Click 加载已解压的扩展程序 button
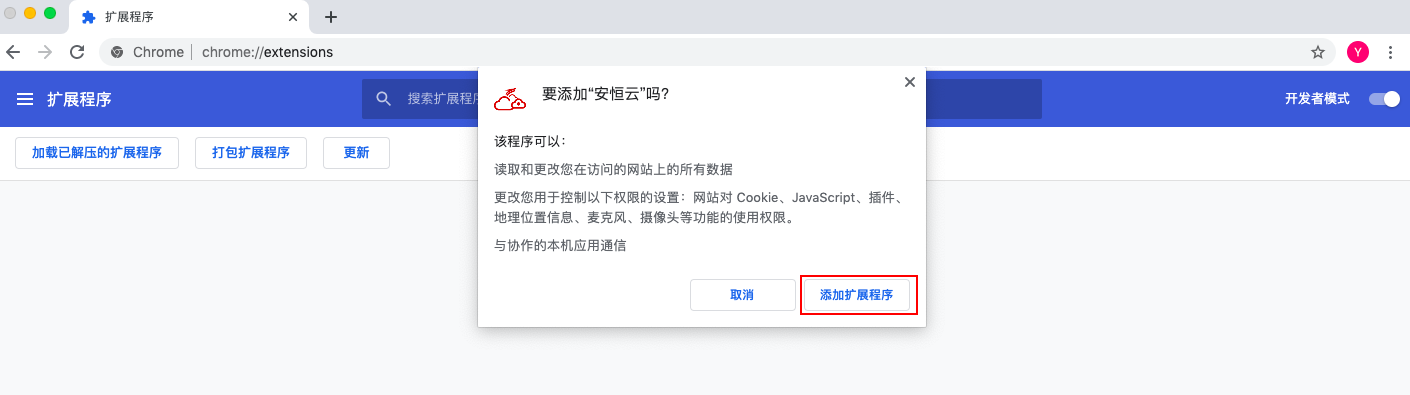The width and height of the screenshot is (1410, 395). coord(97,153)
